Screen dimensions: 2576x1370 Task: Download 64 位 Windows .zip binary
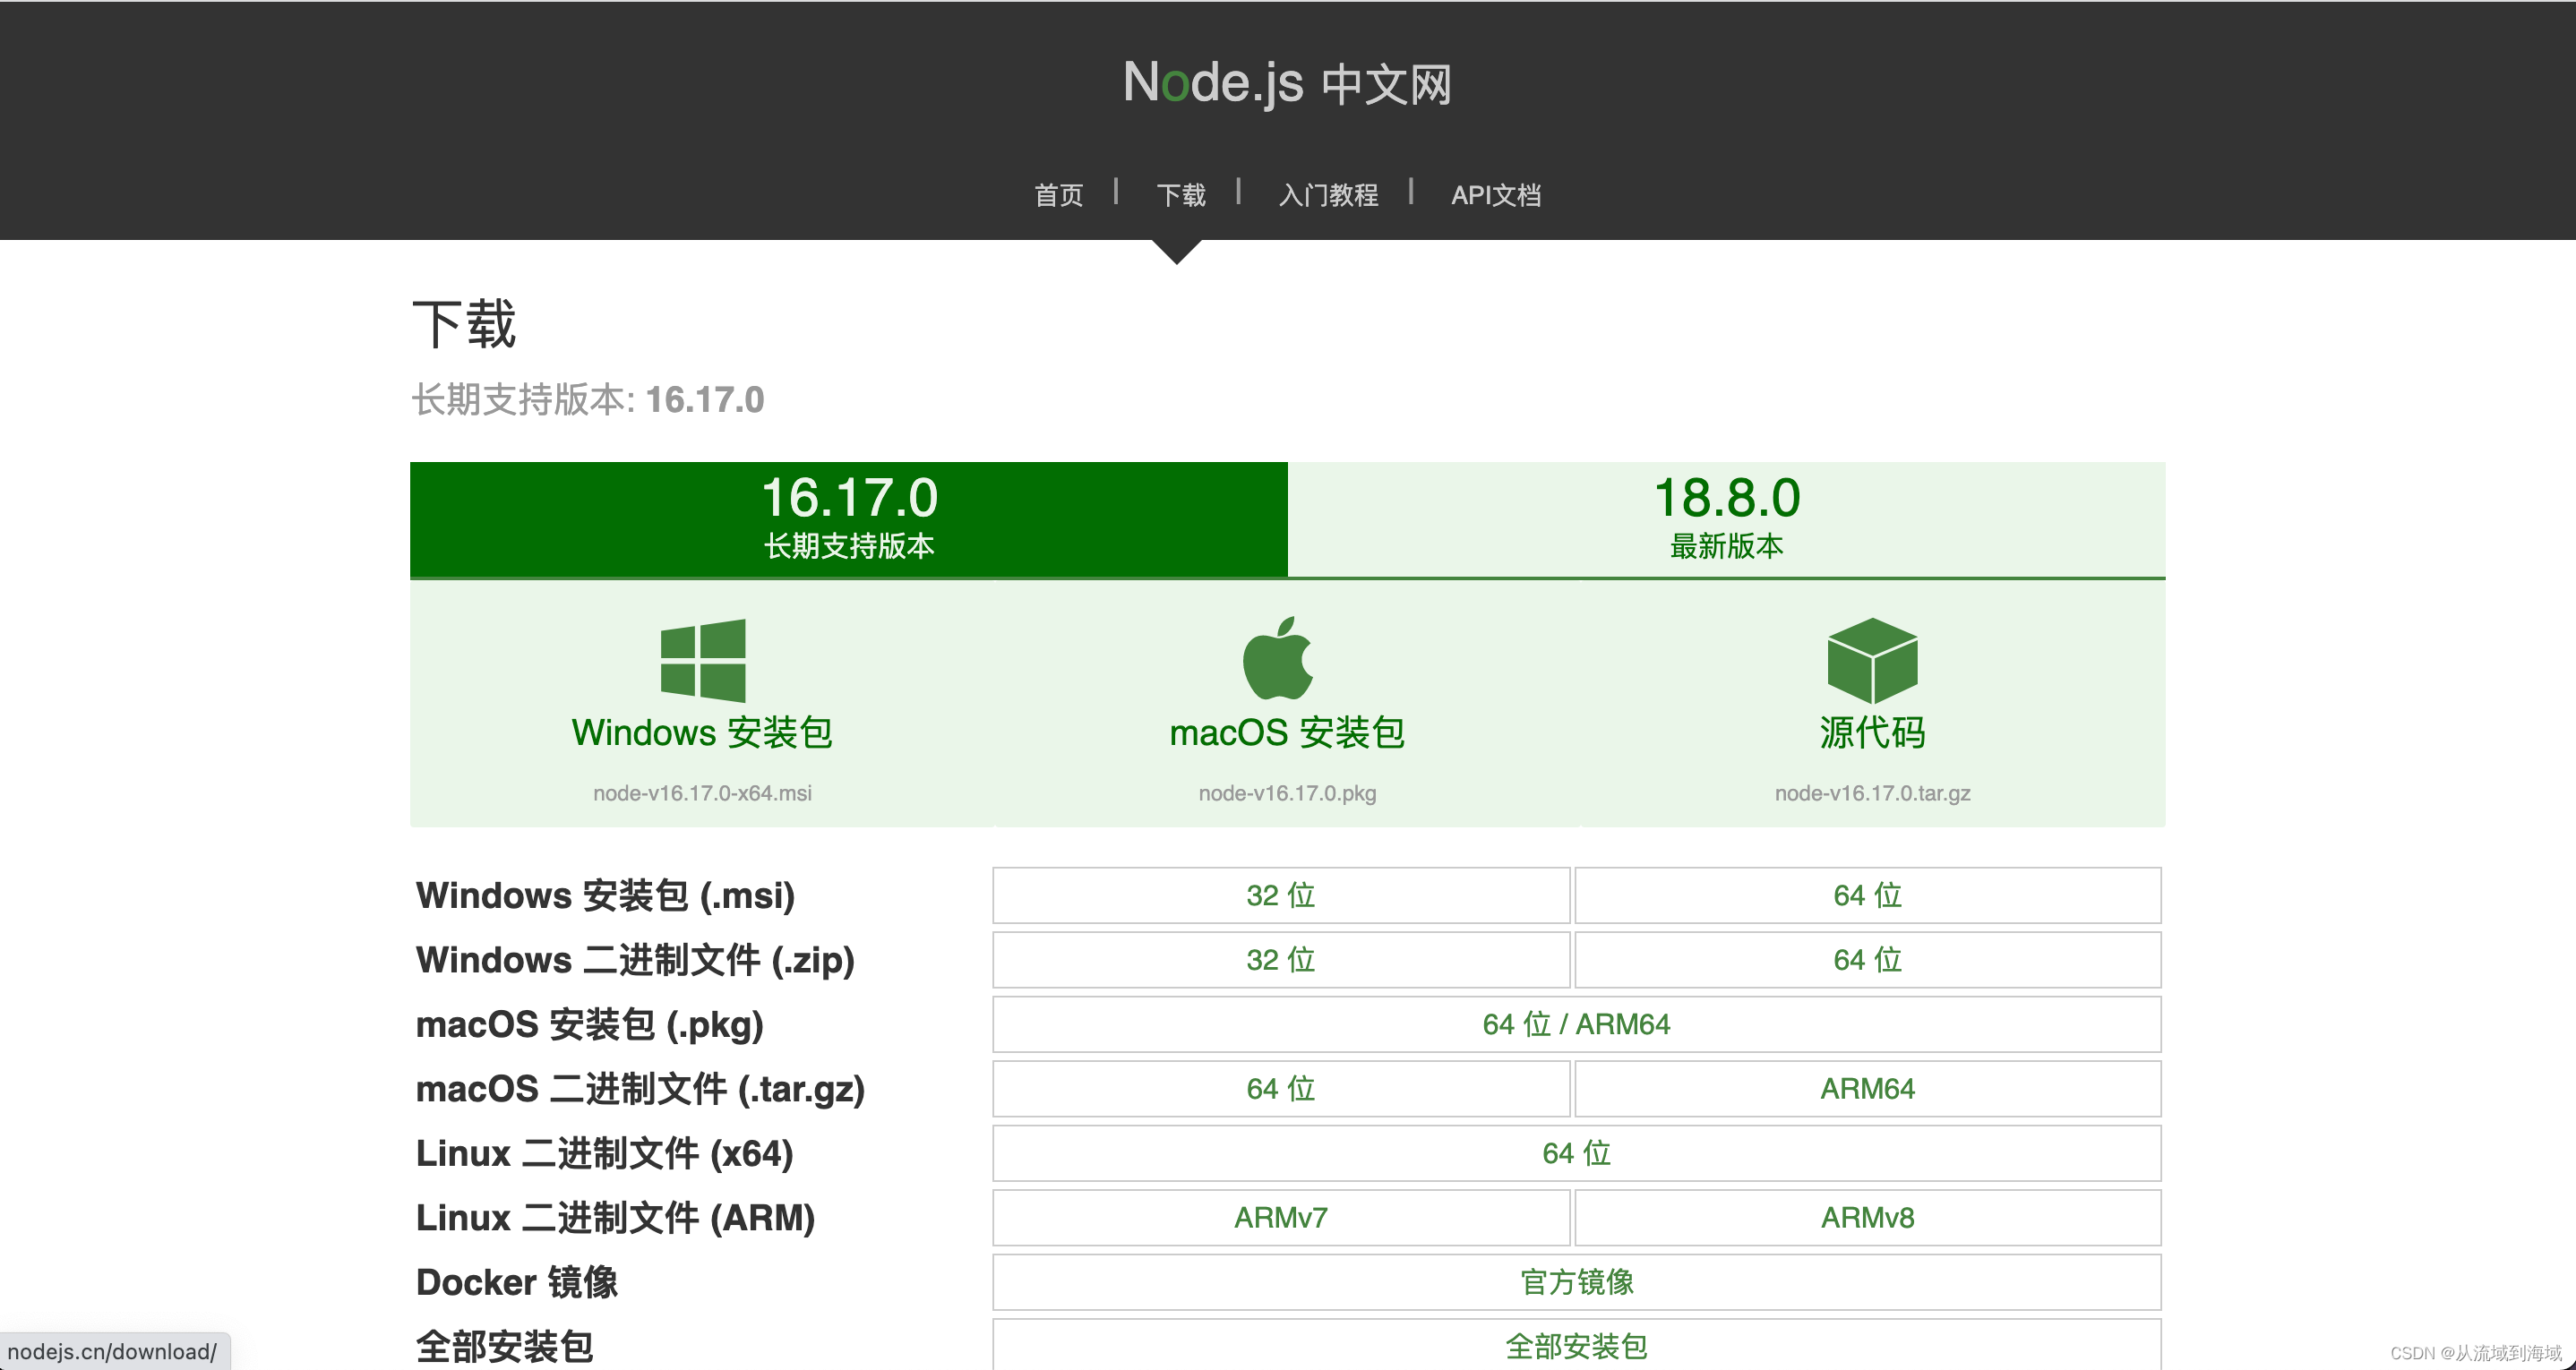pyautogui.click(x=1867, y=960)
